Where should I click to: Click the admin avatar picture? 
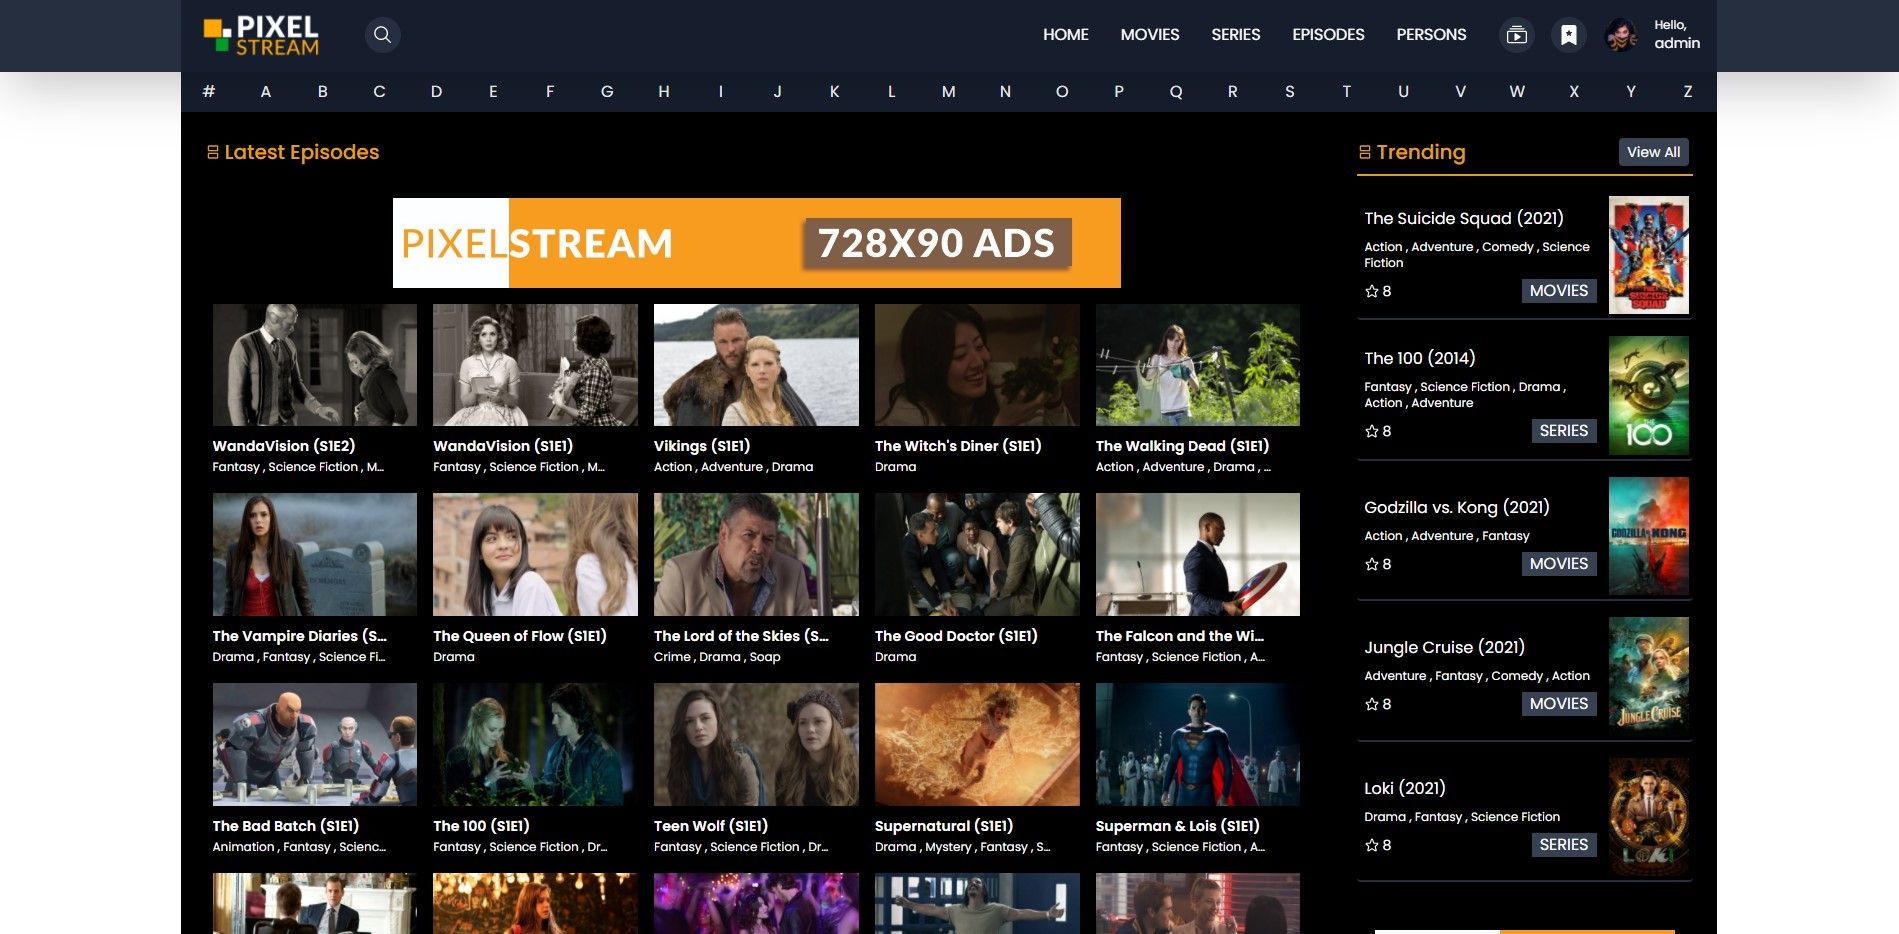[1622, 35]
